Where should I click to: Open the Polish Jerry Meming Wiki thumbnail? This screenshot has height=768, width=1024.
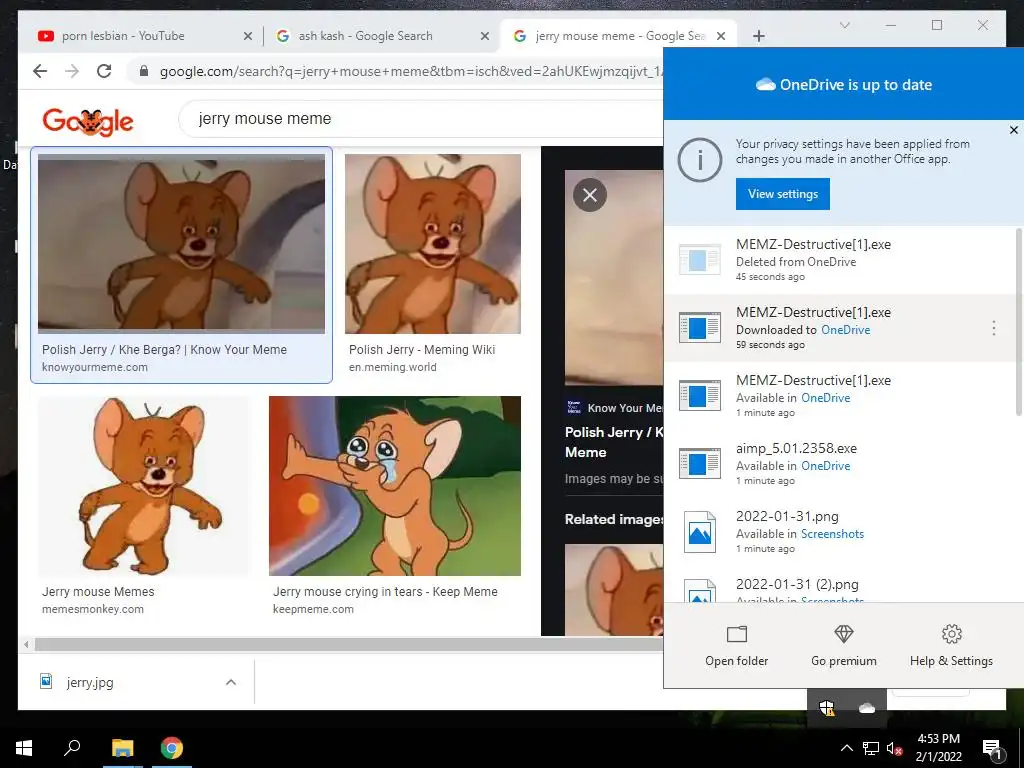pos(433,244)
